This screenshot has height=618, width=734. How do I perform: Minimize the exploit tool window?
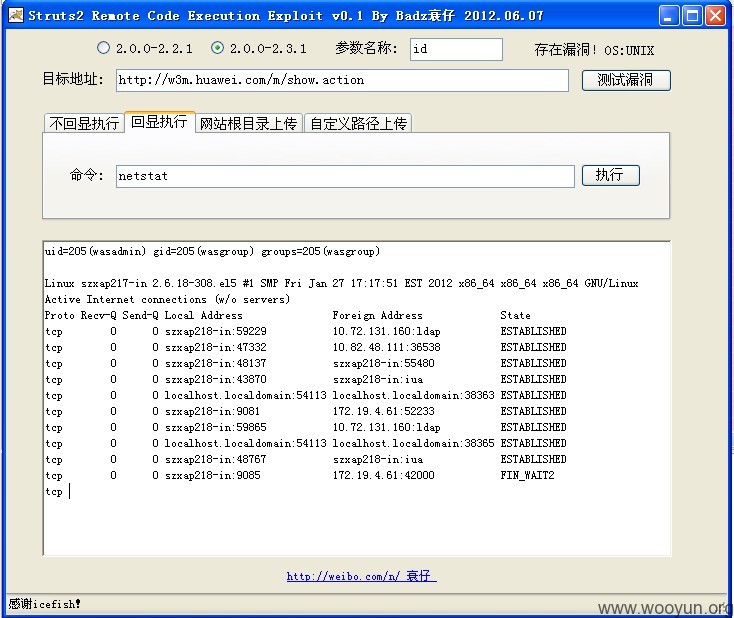[x=668, y=16]
